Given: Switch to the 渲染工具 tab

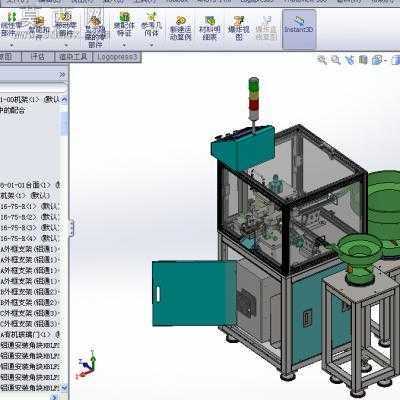Looking at the screenshot, I should (73, 57).
